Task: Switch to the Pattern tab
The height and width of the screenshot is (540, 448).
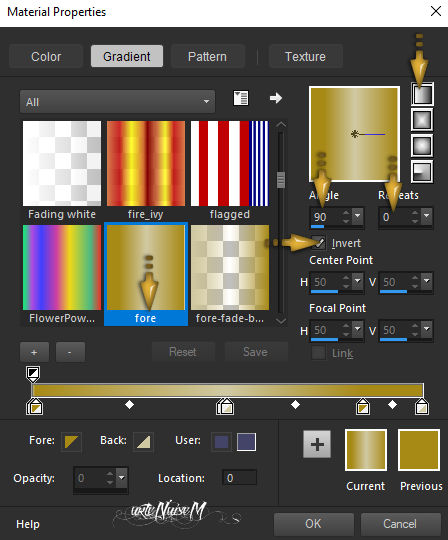Action: (x=207, y=56)
